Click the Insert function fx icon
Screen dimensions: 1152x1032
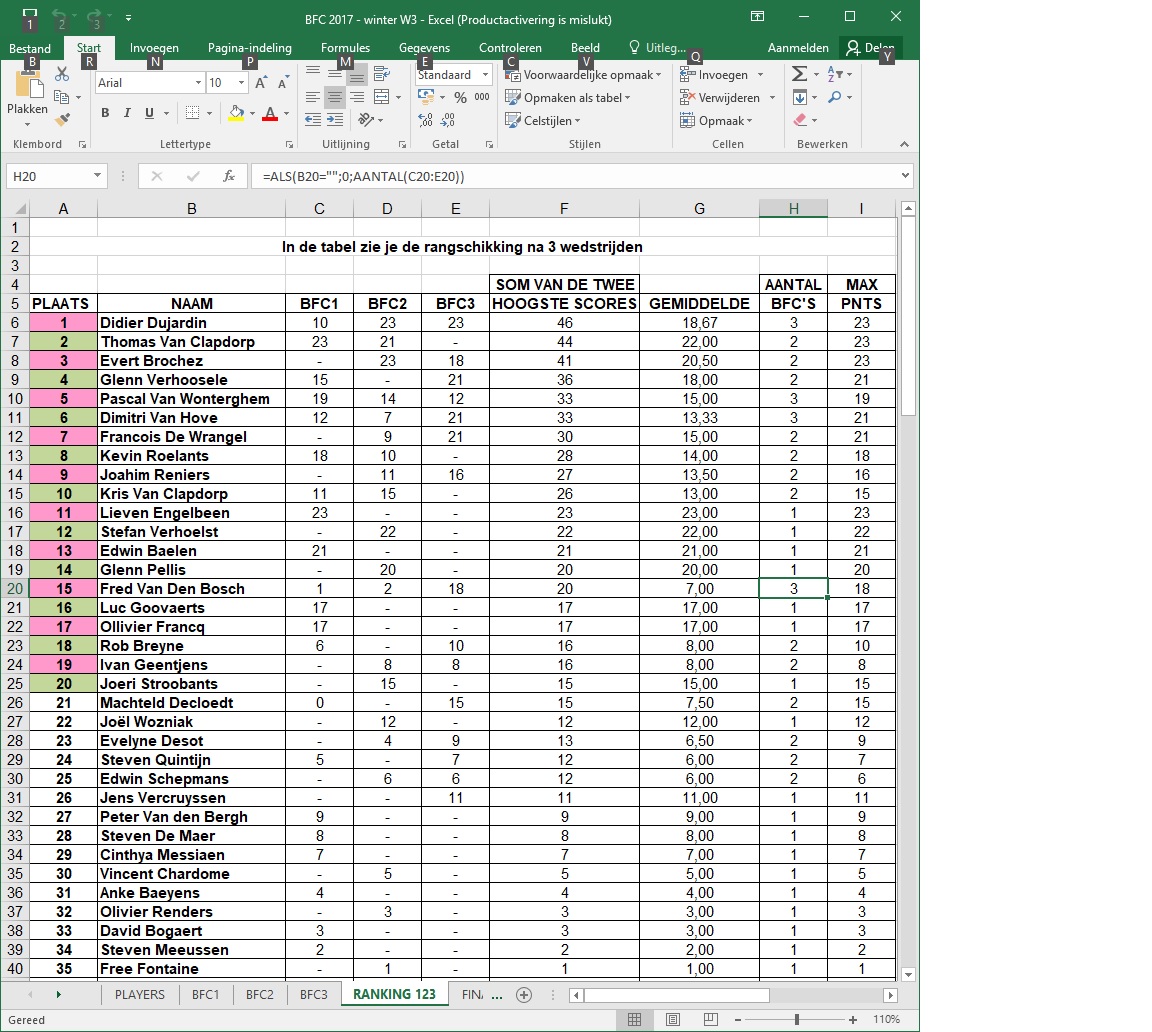[x=228, y=176]
